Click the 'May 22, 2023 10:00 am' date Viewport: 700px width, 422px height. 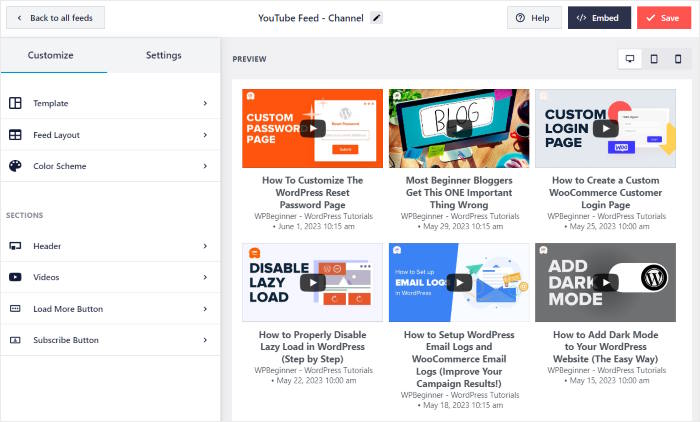(x=316, y=380)
